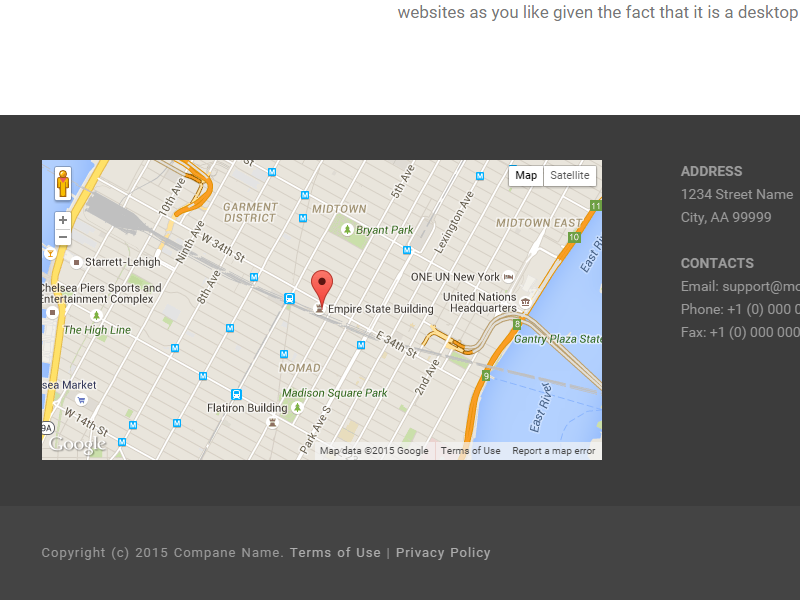Click the United Nations Headquarters label

pos(480,303)
